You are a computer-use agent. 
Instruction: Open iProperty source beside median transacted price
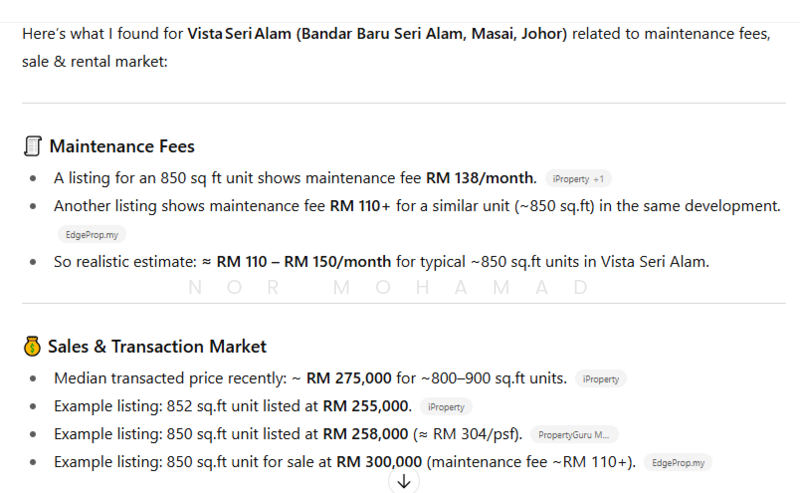(601, 379)
